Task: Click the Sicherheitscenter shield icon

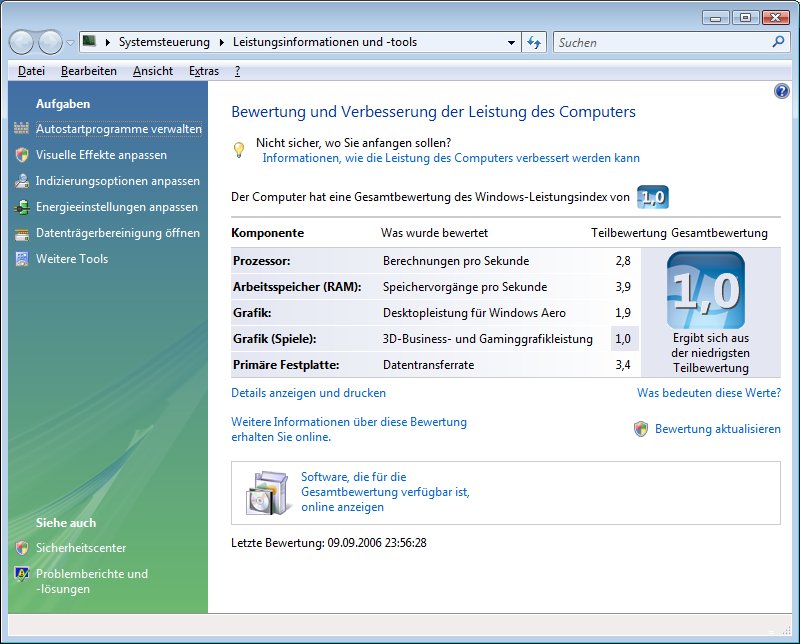Action: click(22, 548)
